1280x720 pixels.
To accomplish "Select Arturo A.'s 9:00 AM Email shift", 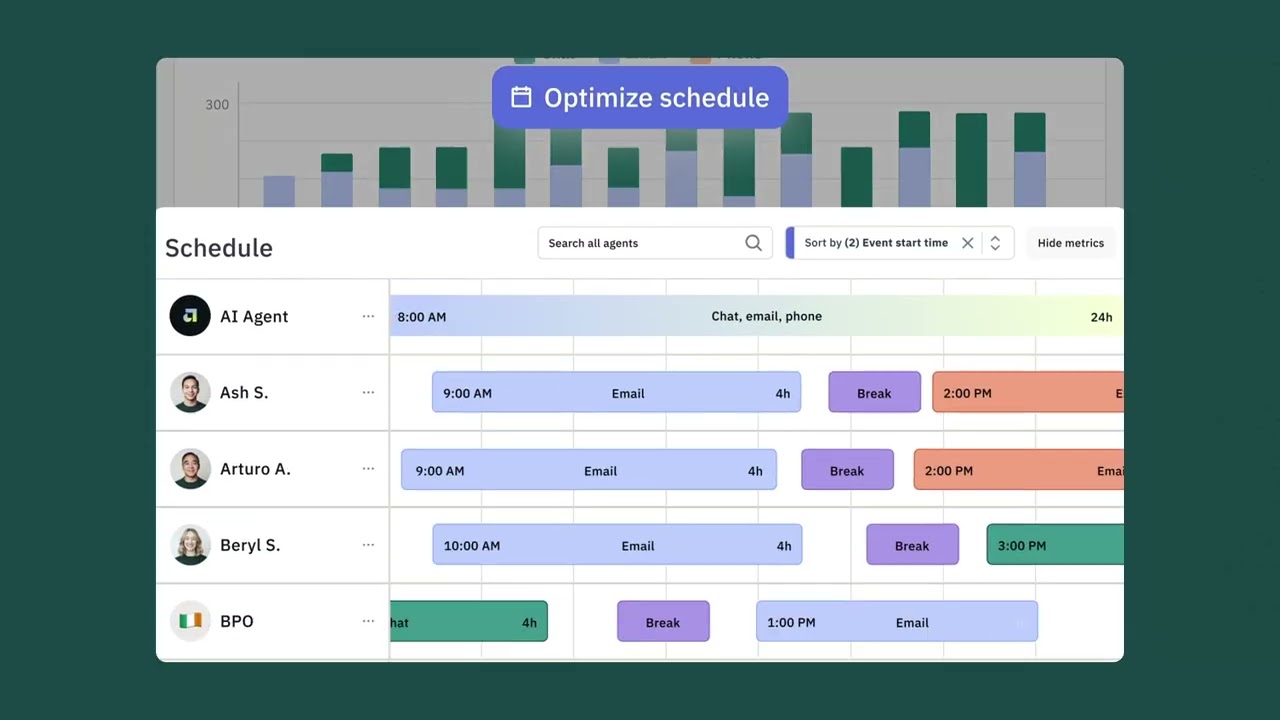I will [589, 470].
